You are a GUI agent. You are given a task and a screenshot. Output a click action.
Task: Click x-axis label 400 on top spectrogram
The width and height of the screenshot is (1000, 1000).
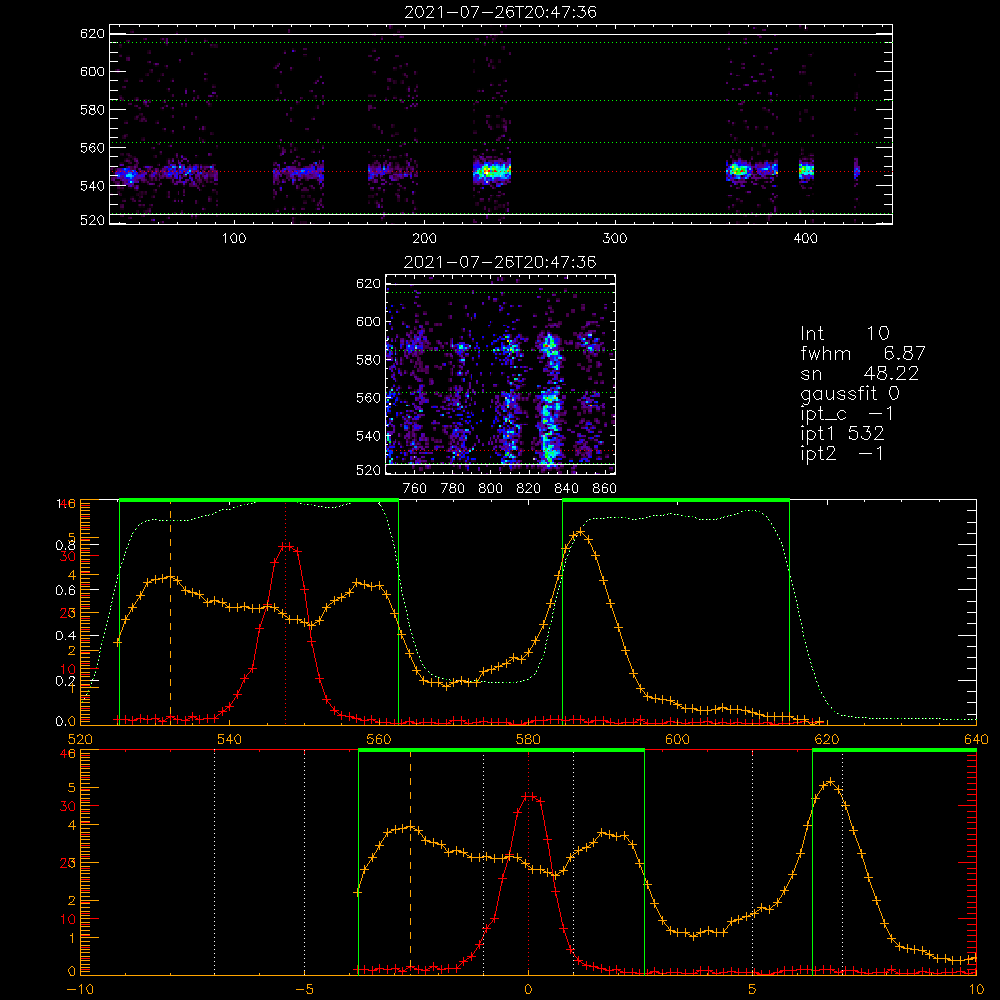(x=805, y=239)
